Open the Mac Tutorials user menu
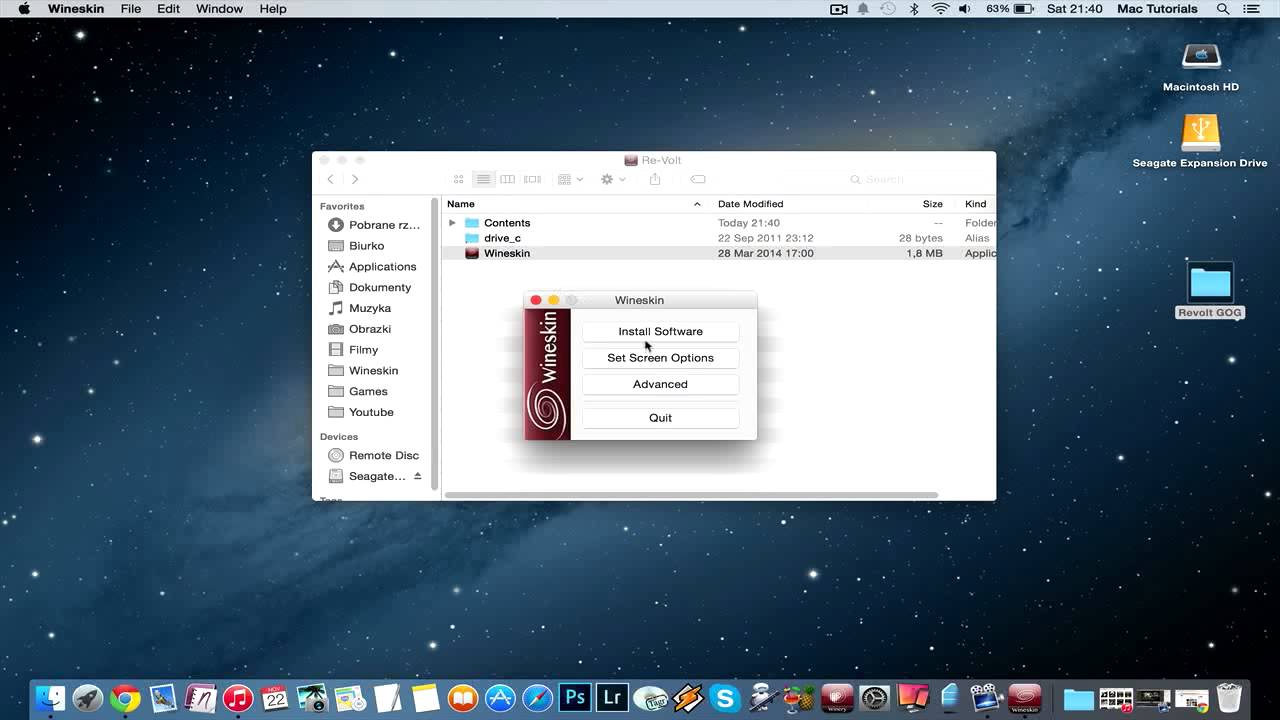 1157,9
